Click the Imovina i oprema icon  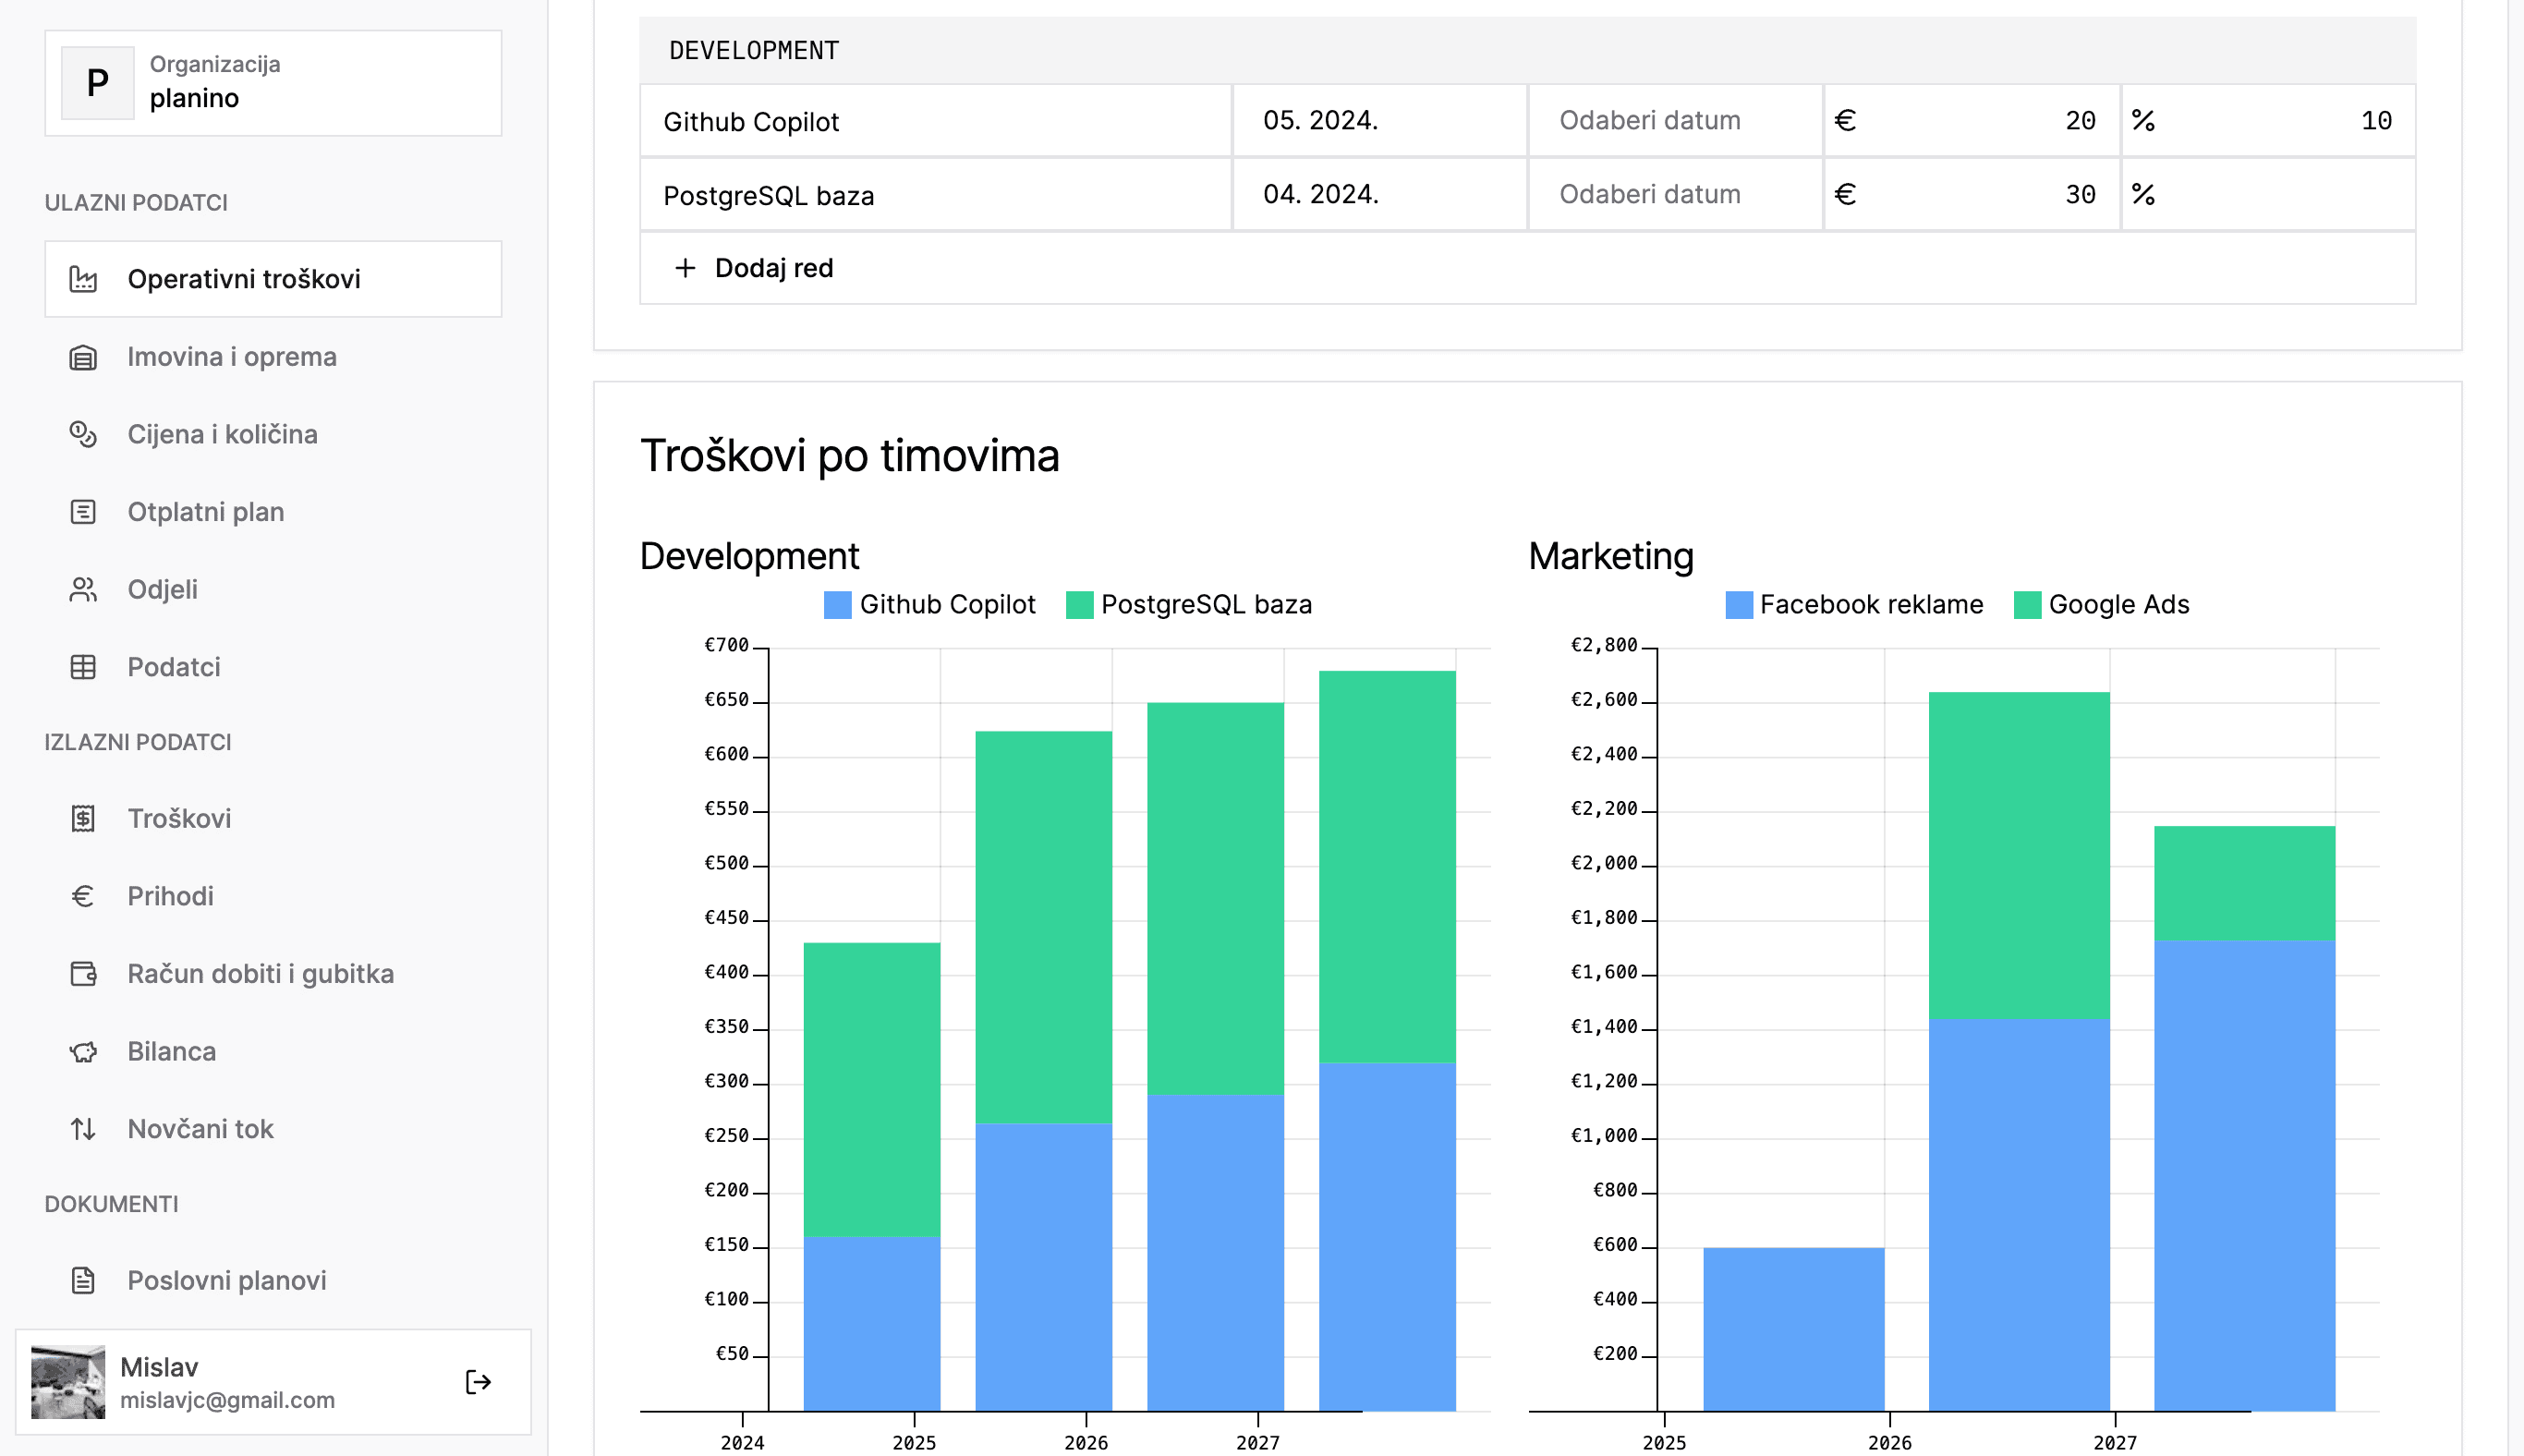click(83, 357)
